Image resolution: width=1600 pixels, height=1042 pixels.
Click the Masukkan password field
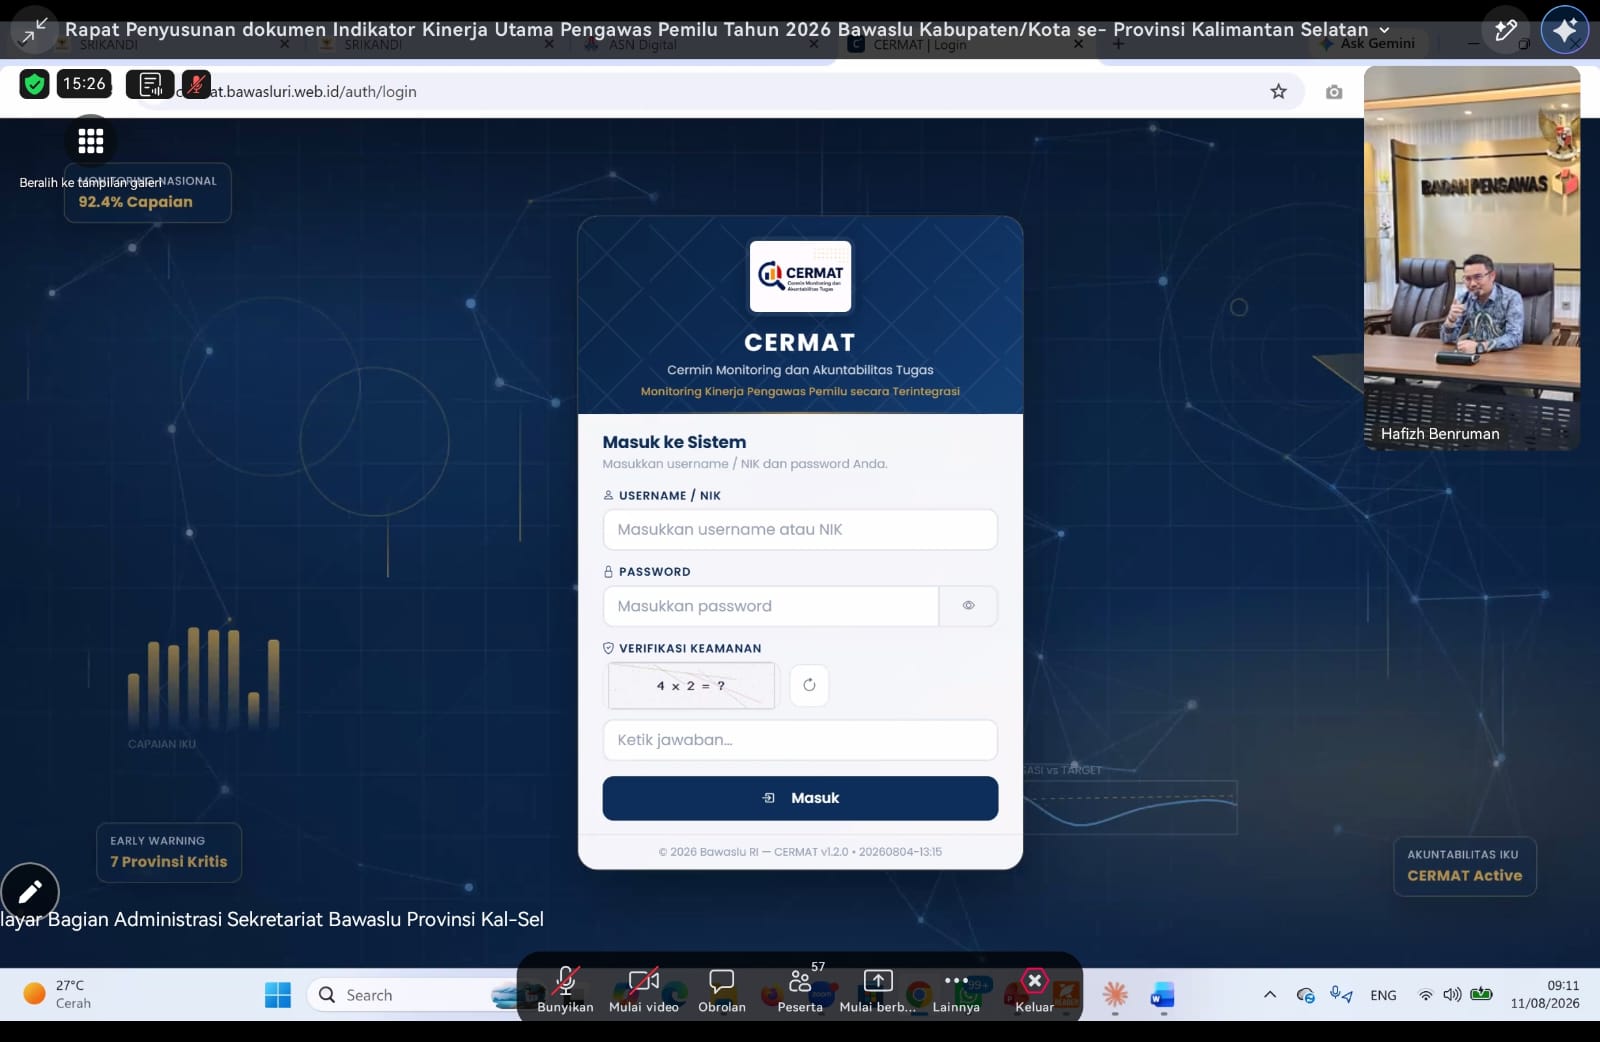(x=771, y=606)
